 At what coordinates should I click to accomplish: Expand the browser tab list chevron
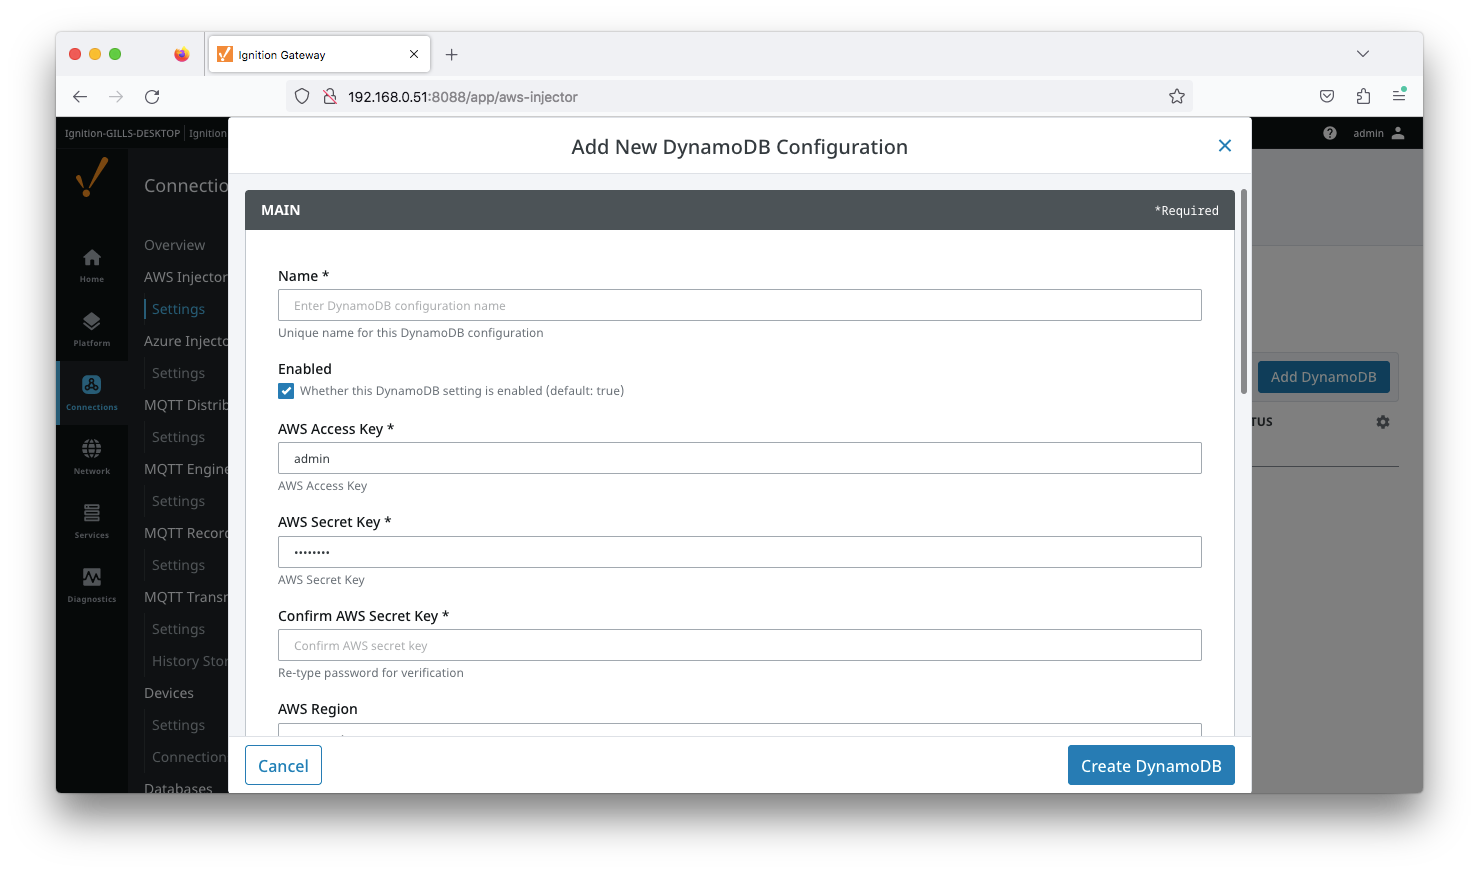pos(1362,54)
